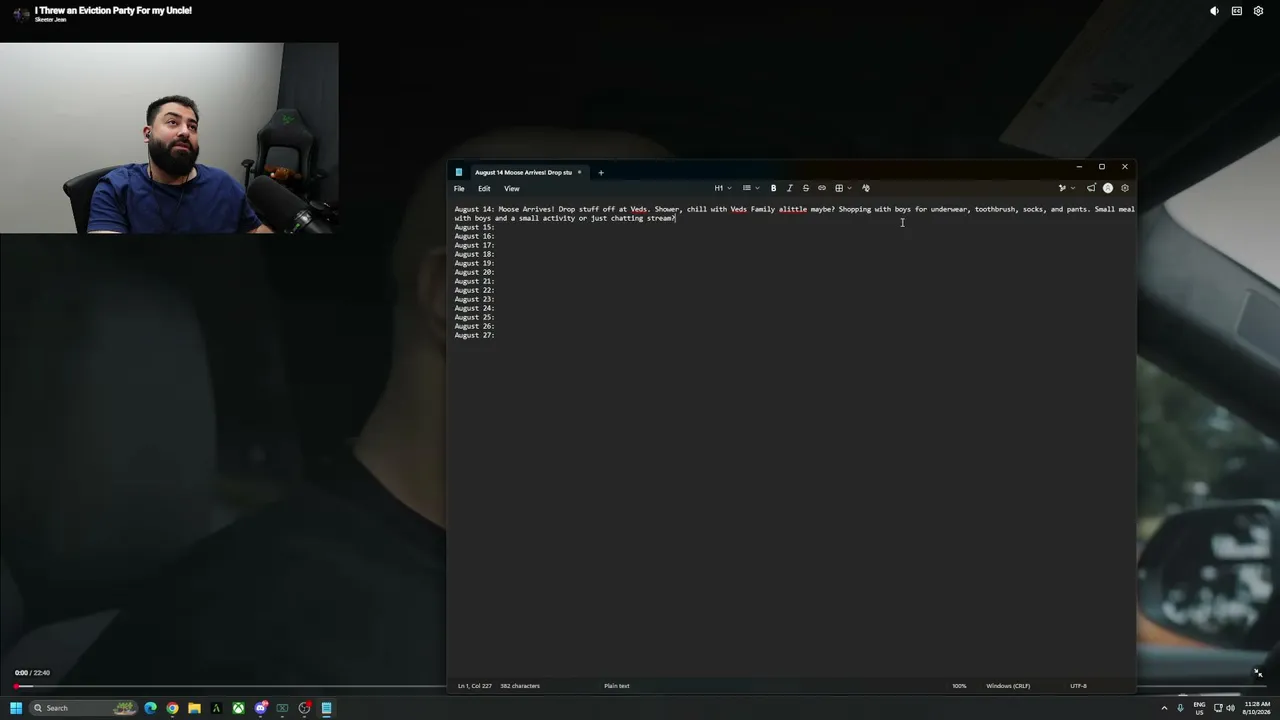Click the 382 characters status entry
1280x720 pixels.
point(520,686)
